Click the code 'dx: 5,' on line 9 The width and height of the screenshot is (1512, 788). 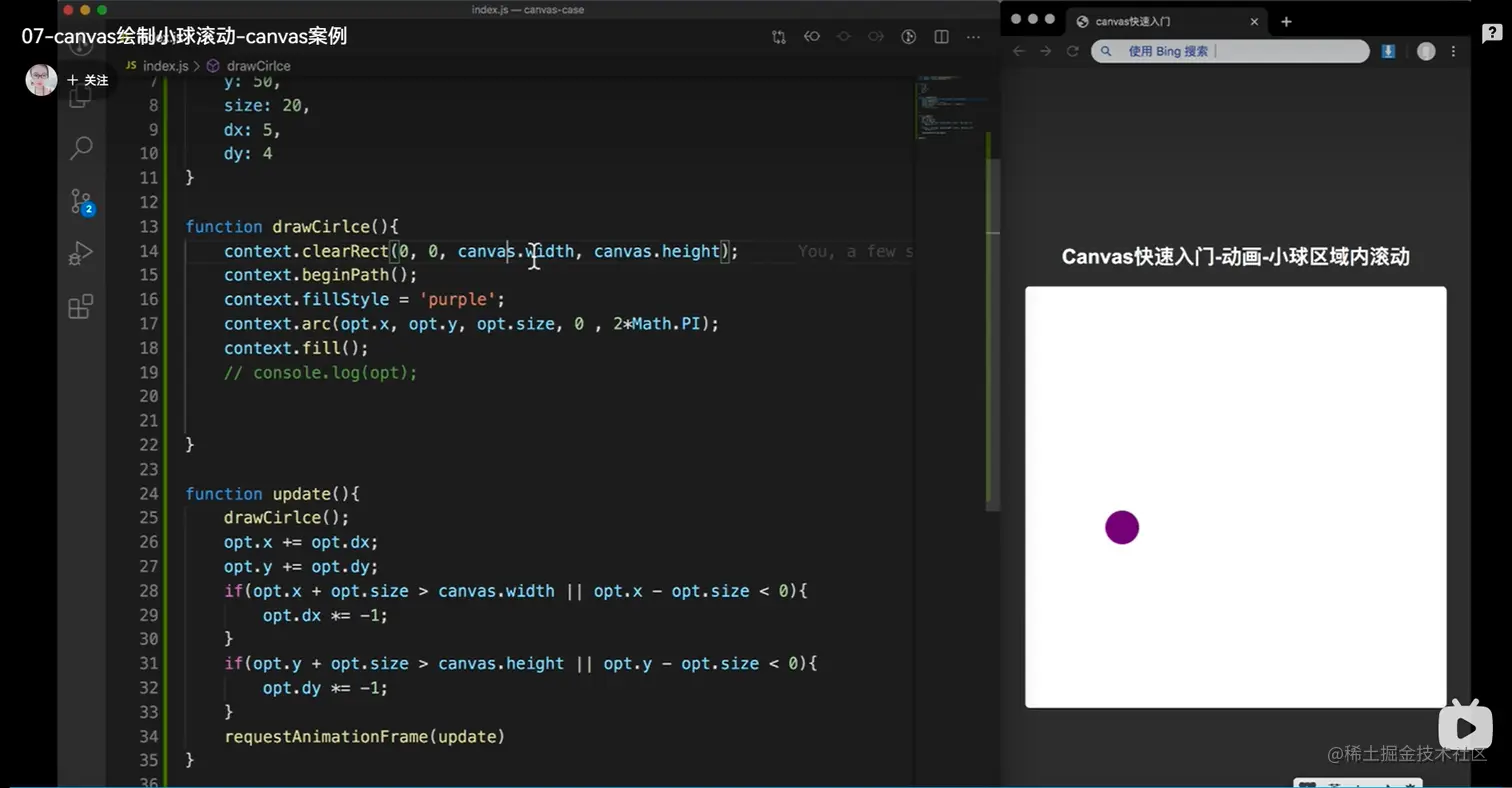[x=253, y=129]
